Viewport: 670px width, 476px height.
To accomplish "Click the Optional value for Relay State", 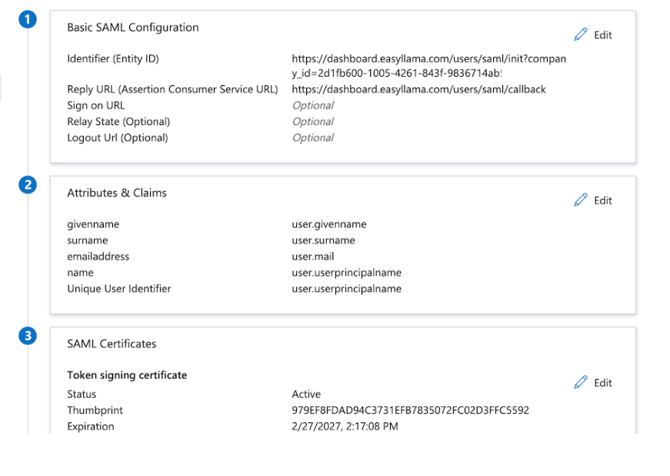I will [x=312, y=122].
